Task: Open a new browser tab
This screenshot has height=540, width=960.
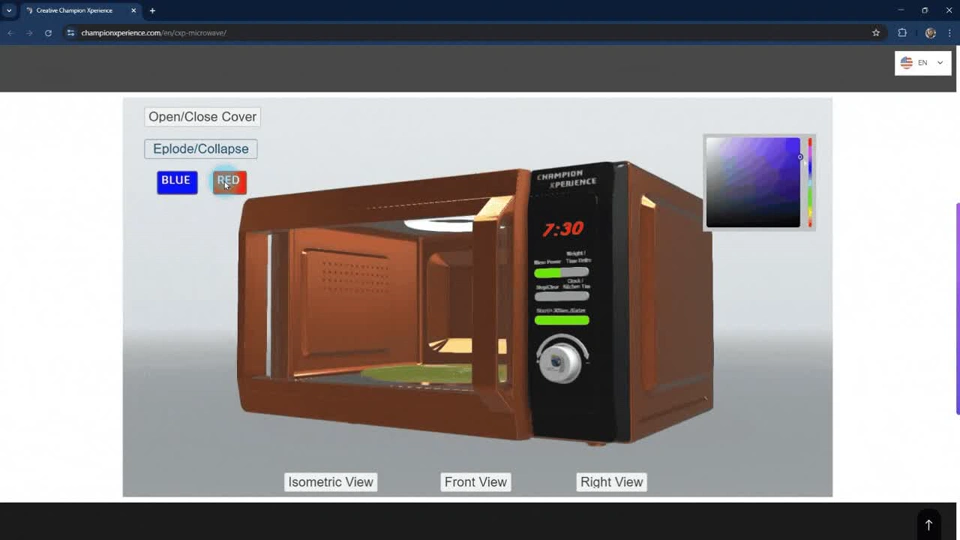Action: point(152,10)
